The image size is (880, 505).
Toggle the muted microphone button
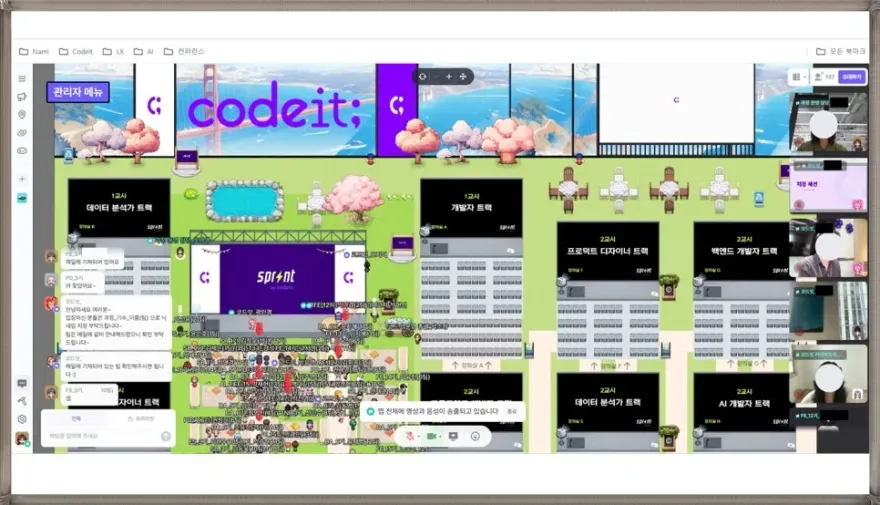(410, 436)
